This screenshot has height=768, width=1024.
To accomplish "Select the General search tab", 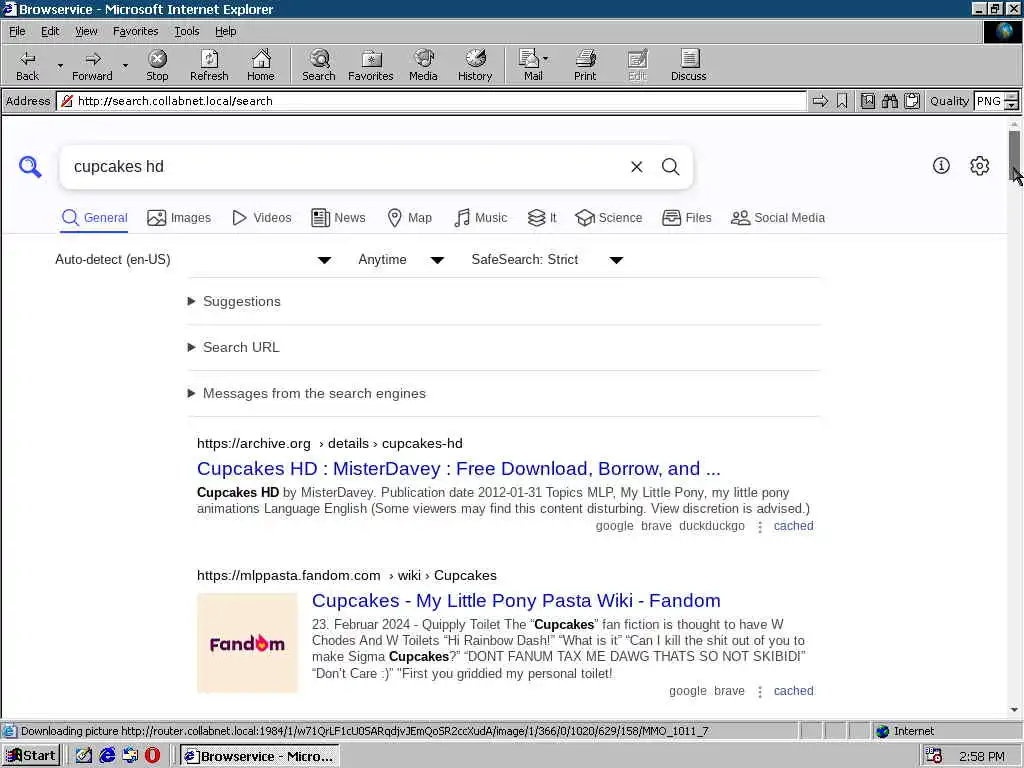I will coord(95,217).
